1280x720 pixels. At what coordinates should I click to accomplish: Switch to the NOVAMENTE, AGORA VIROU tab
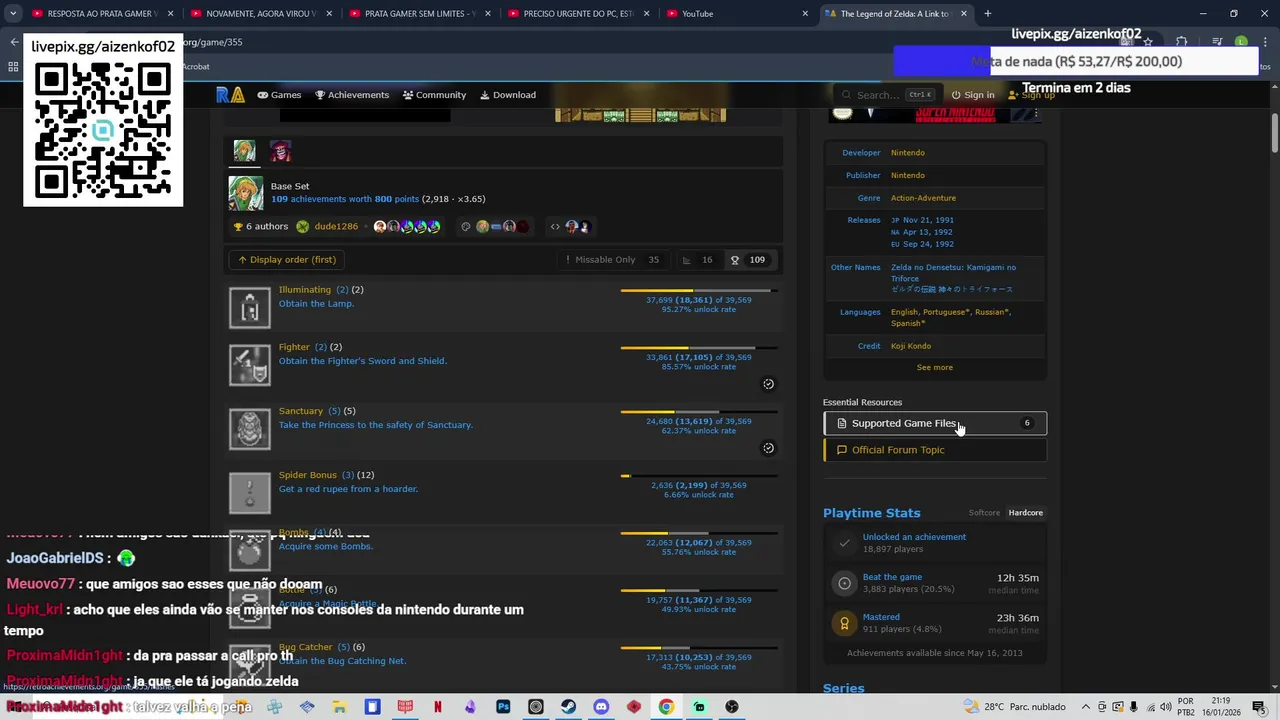260,14
